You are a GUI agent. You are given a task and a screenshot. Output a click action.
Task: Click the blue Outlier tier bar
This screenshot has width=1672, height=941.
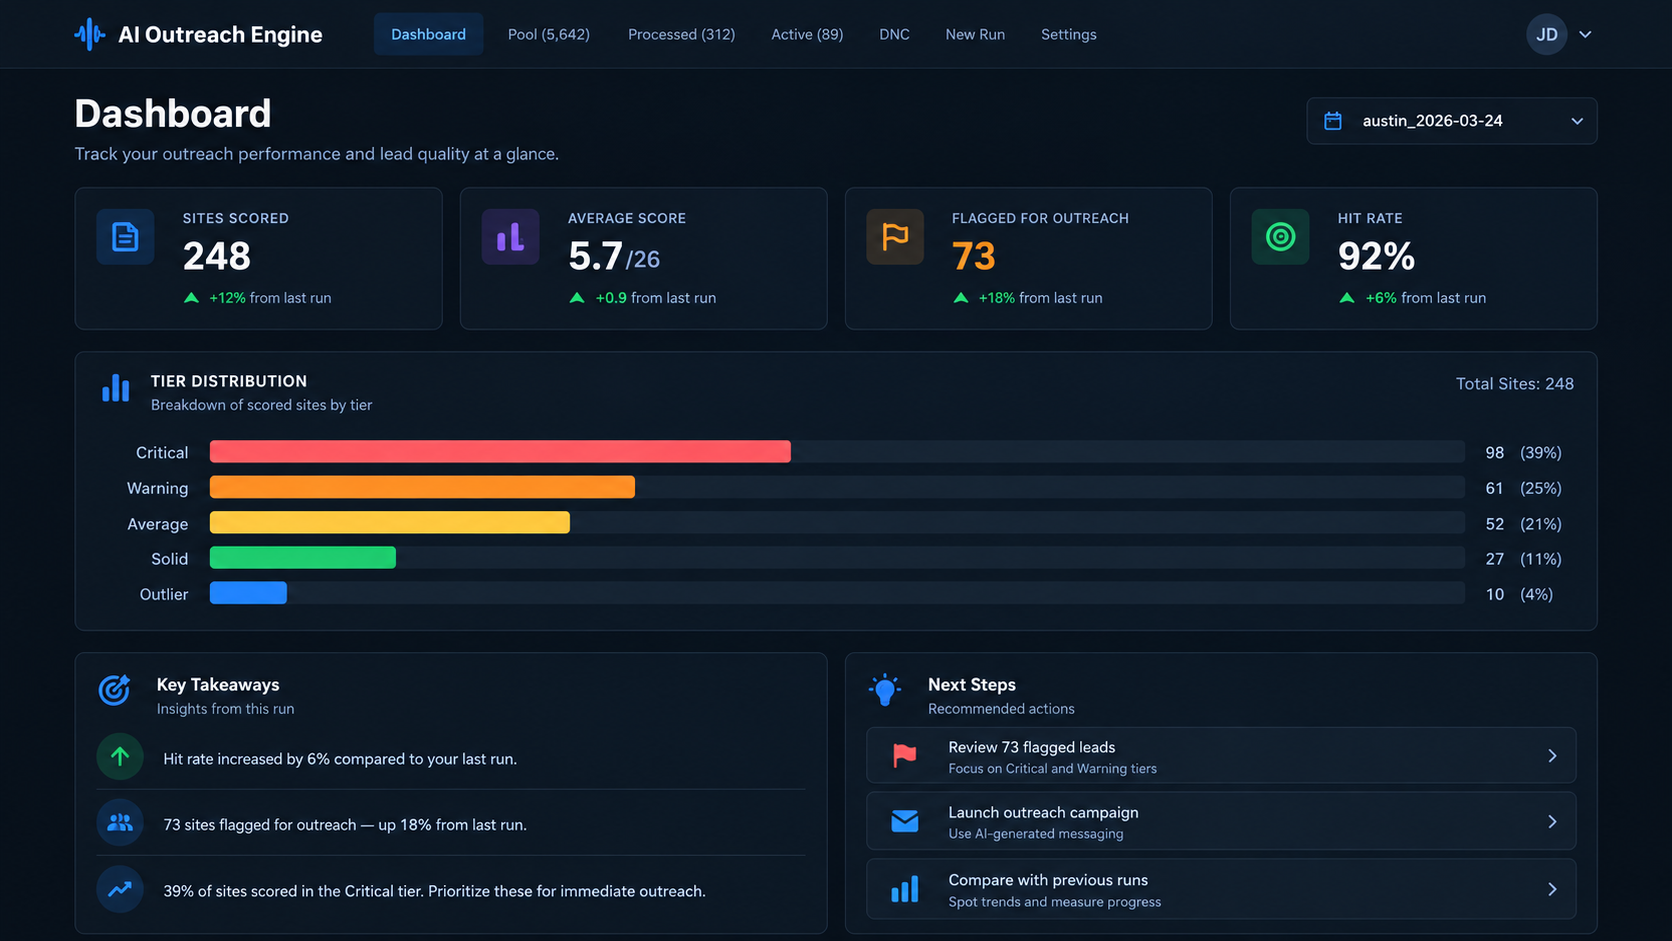(248, 593)
